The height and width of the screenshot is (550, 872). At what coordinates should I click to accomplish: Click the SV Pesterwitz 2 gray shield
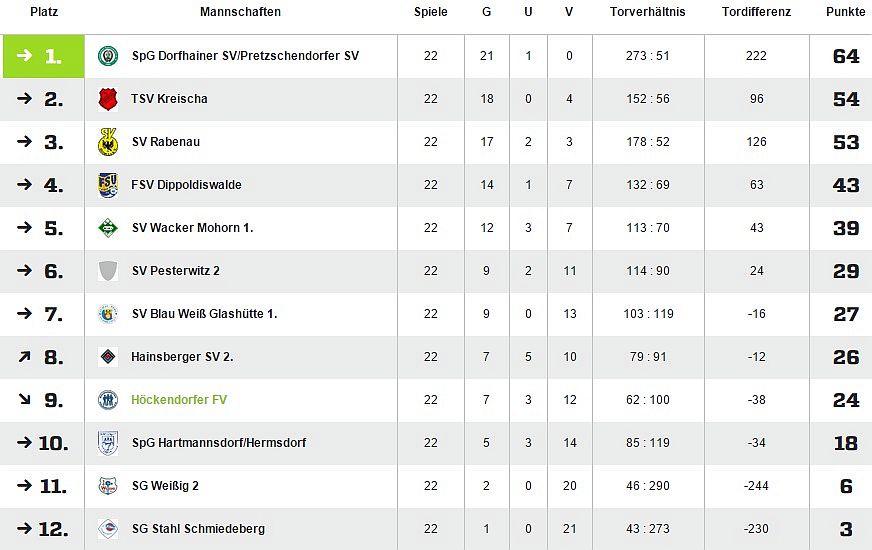pos(108,271)
